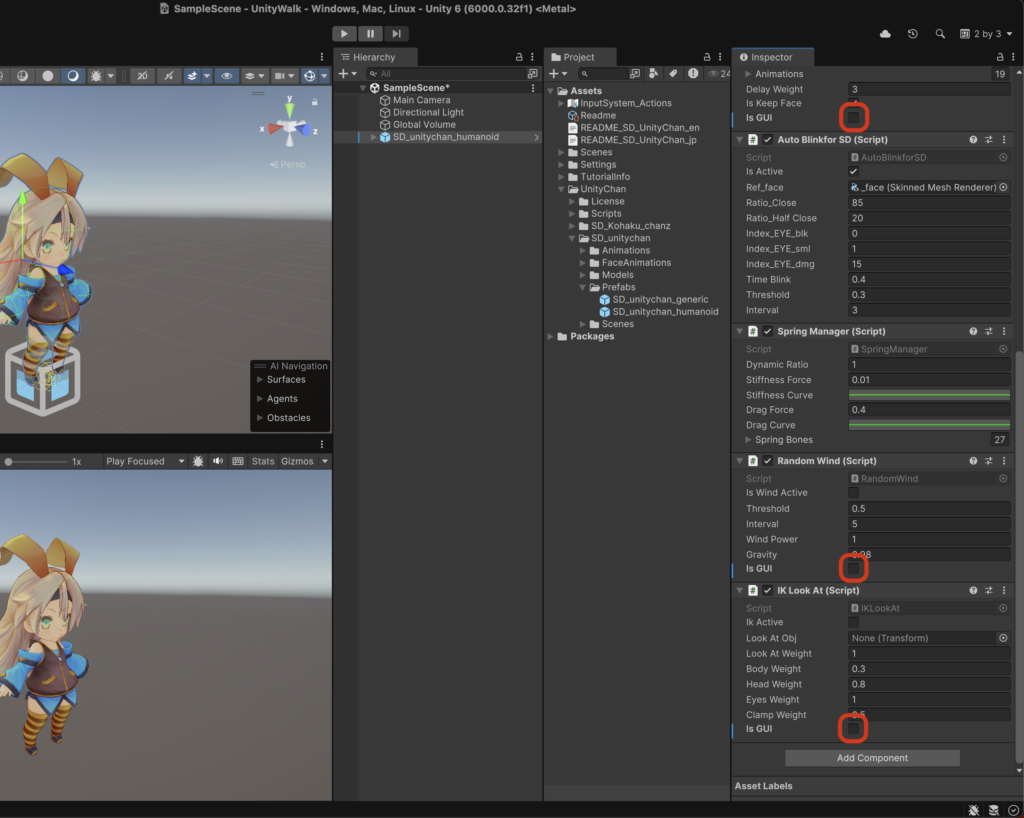
Task: Toggle the Scene gizmo rotation lock
Action: (314, 102)
